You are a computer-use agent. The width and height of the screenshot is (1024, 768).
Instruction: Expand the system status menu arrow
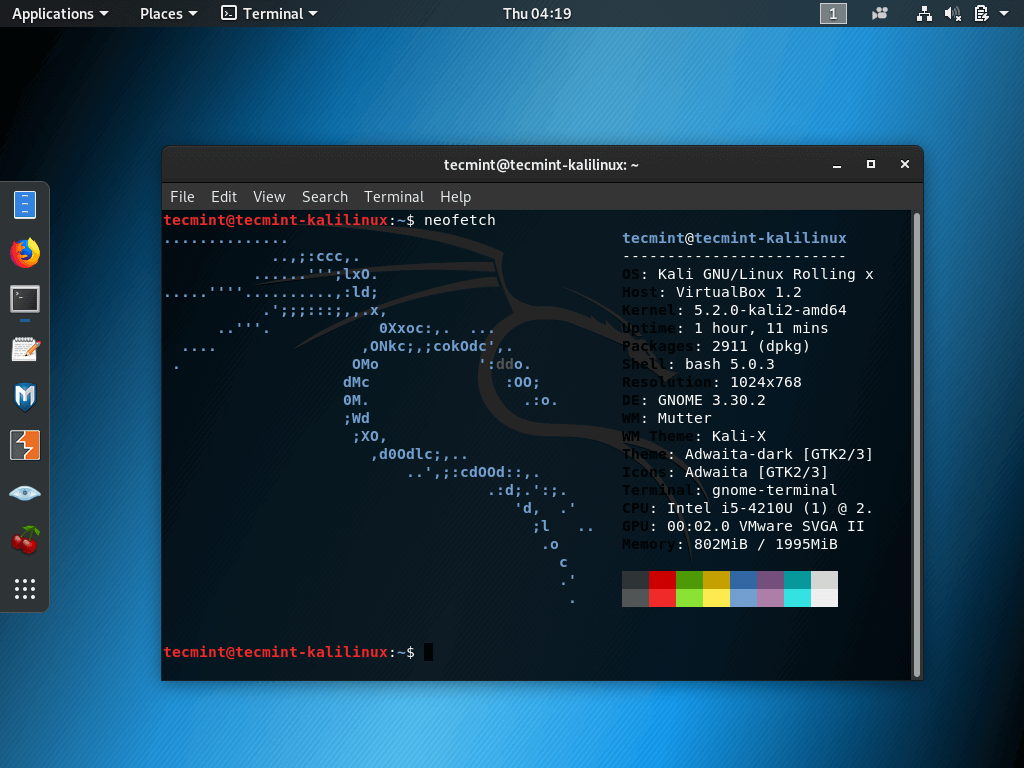click(x=1005, y=13)
